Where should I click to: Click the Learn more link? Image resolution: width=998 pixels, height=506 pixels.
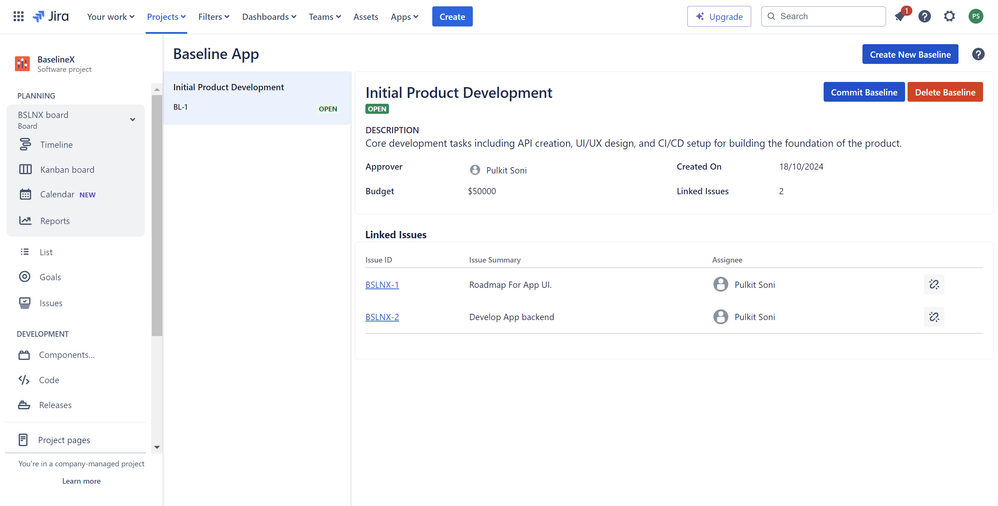[x=81, y=481]
